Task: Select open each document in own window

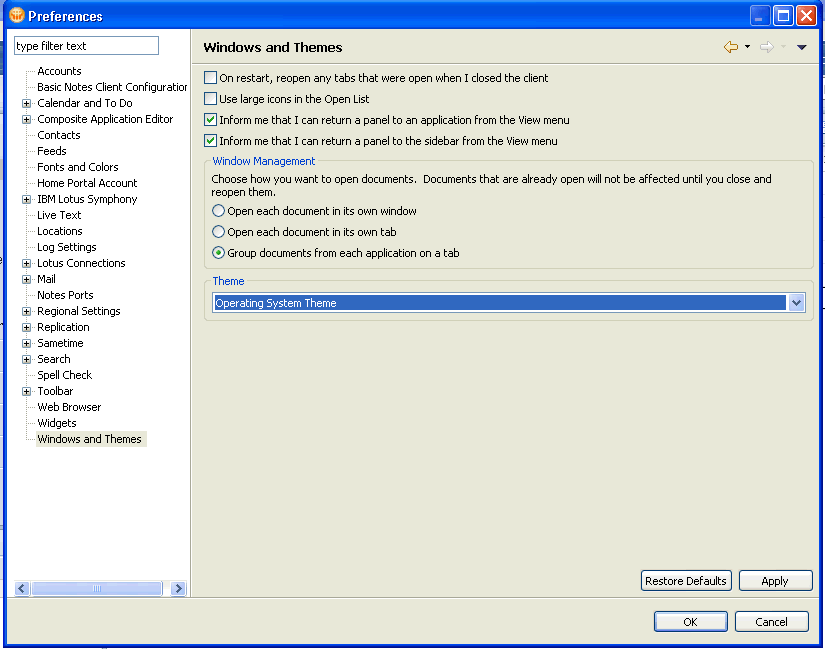Action: 219,211
